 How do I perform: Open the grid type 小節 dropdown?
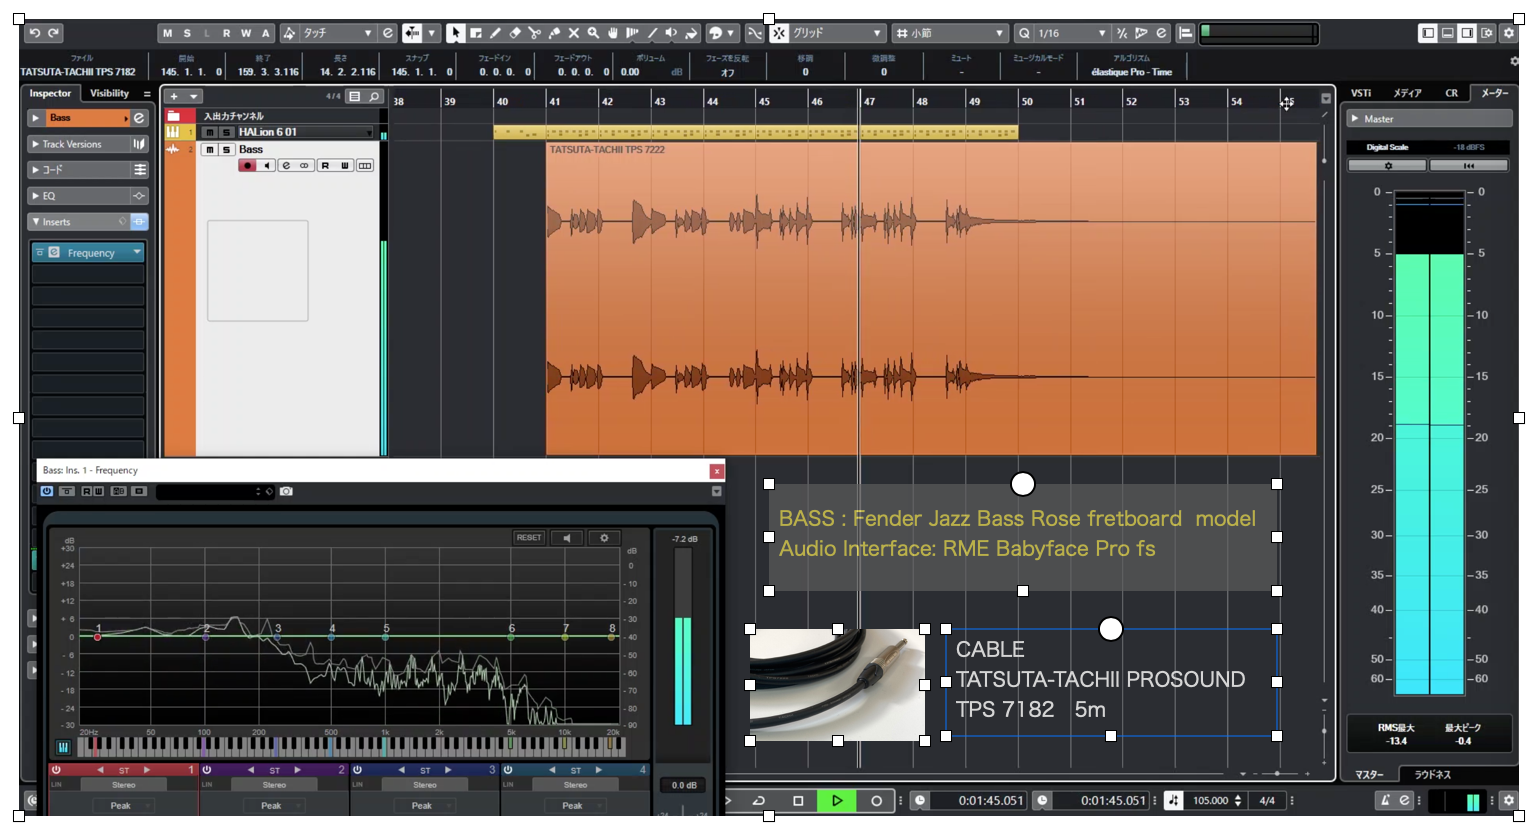click(x=951, y=33)
